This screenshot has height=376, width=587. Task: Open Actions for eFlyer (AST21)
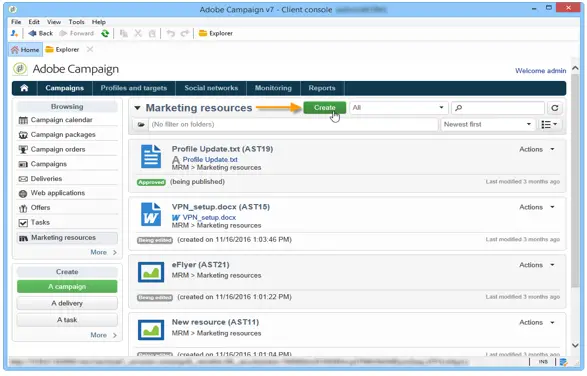click(536, 265)
